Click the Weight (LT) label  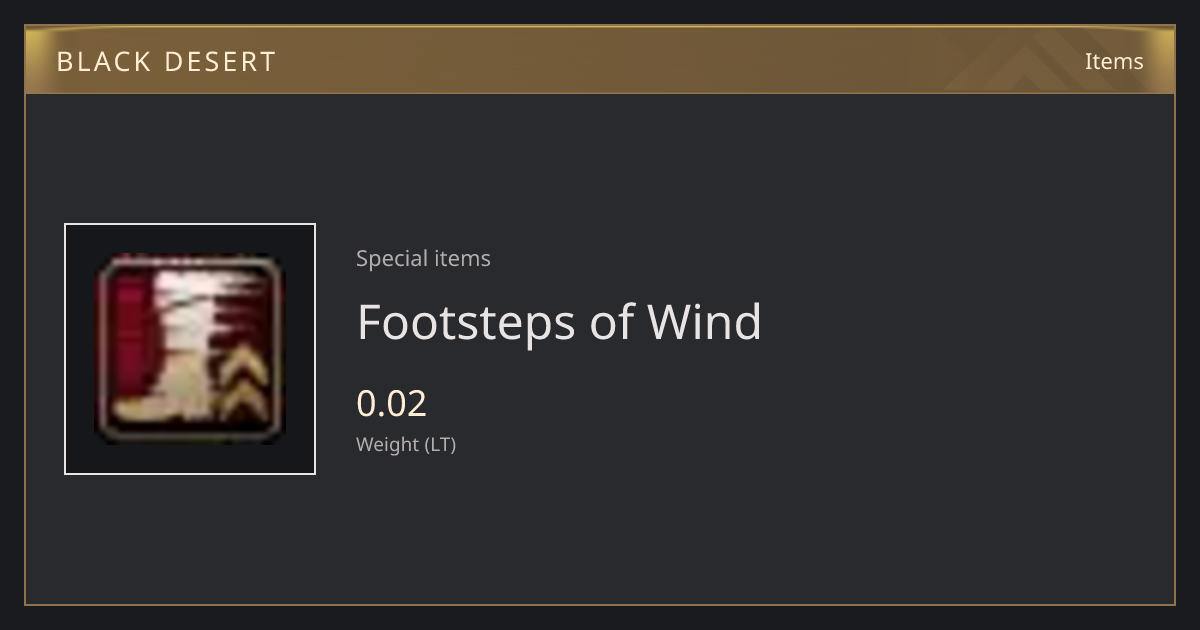[406, 444]
